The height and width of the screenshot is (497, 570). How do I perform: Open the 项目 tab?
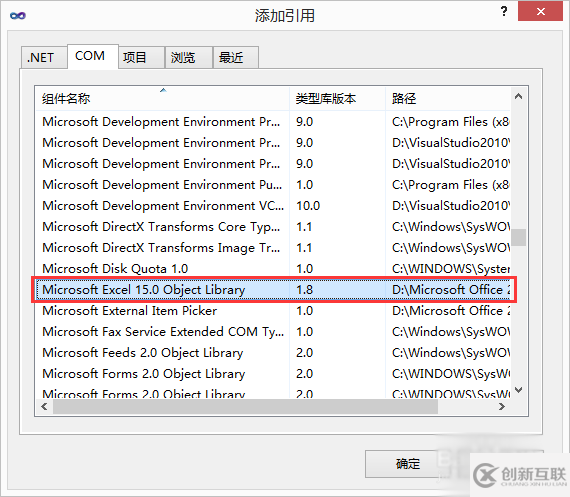(141, 57)
